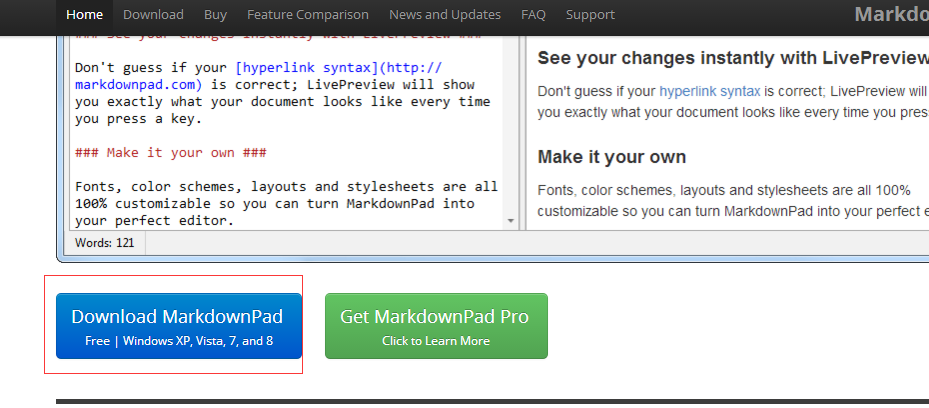Click 'See your changes instantly with LivePreview' heading

733,58
